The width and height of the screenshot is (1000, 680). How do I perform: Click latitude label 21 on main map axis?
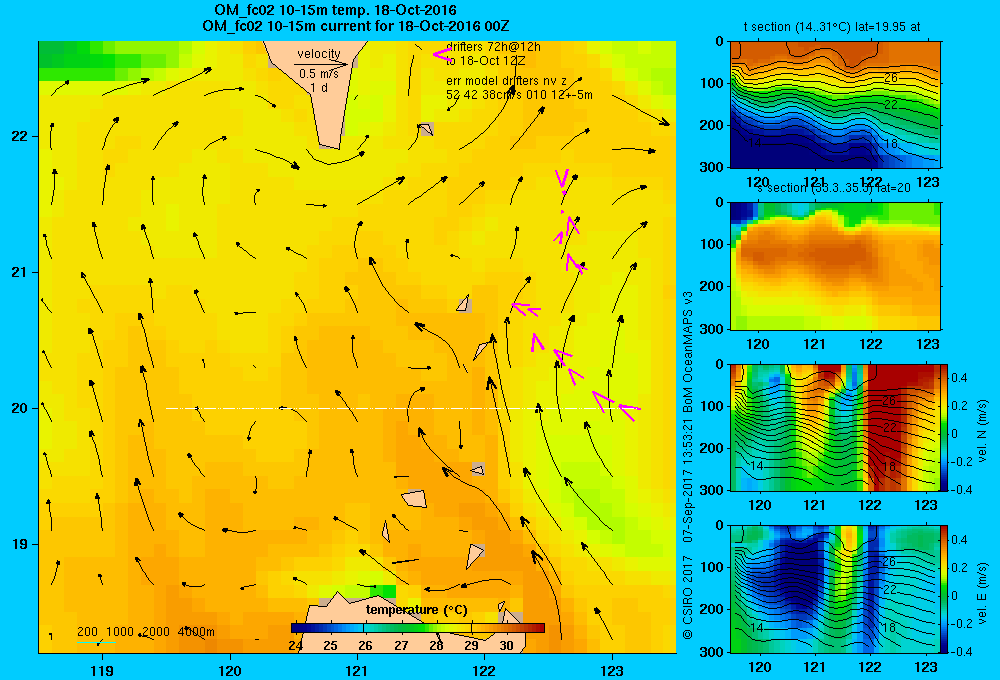coord(19,272)
